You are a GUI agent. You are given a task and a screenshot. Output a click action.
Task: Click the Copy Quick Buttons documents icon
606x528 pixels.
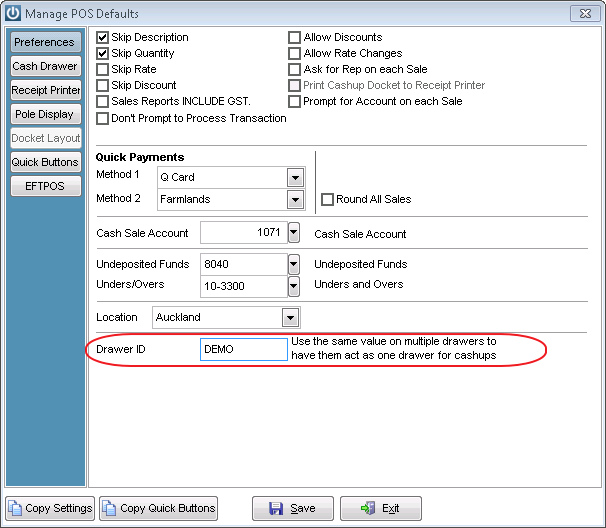[109, 508]
